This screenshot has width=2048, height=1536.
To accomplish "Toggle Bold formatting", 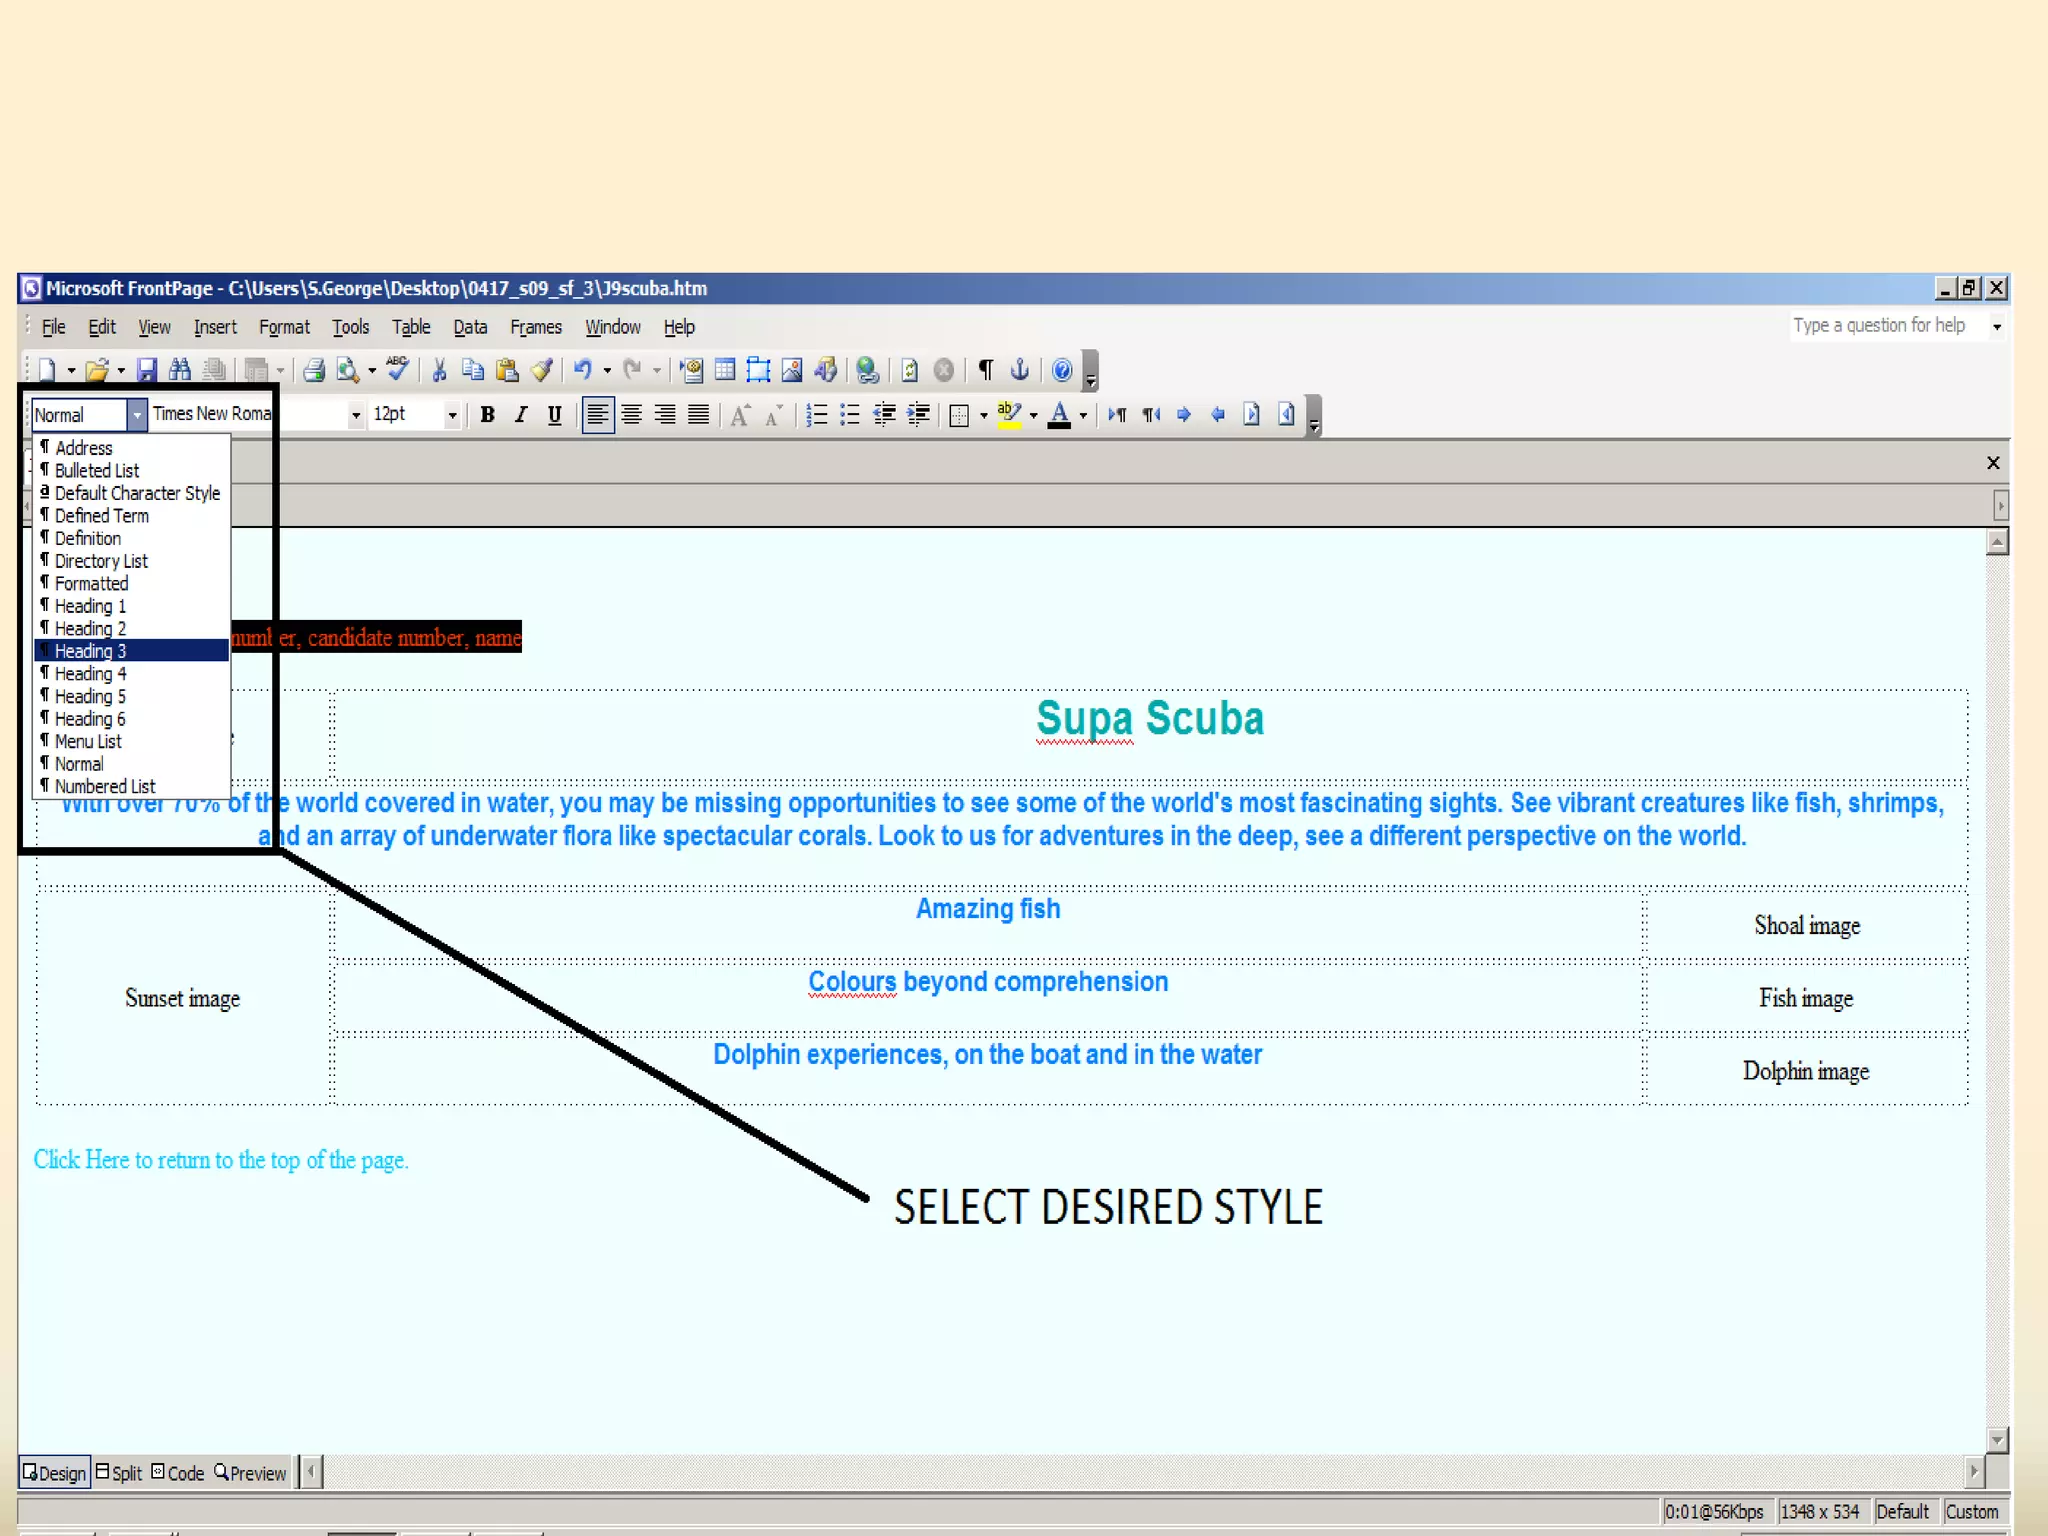I will (487, 415).
